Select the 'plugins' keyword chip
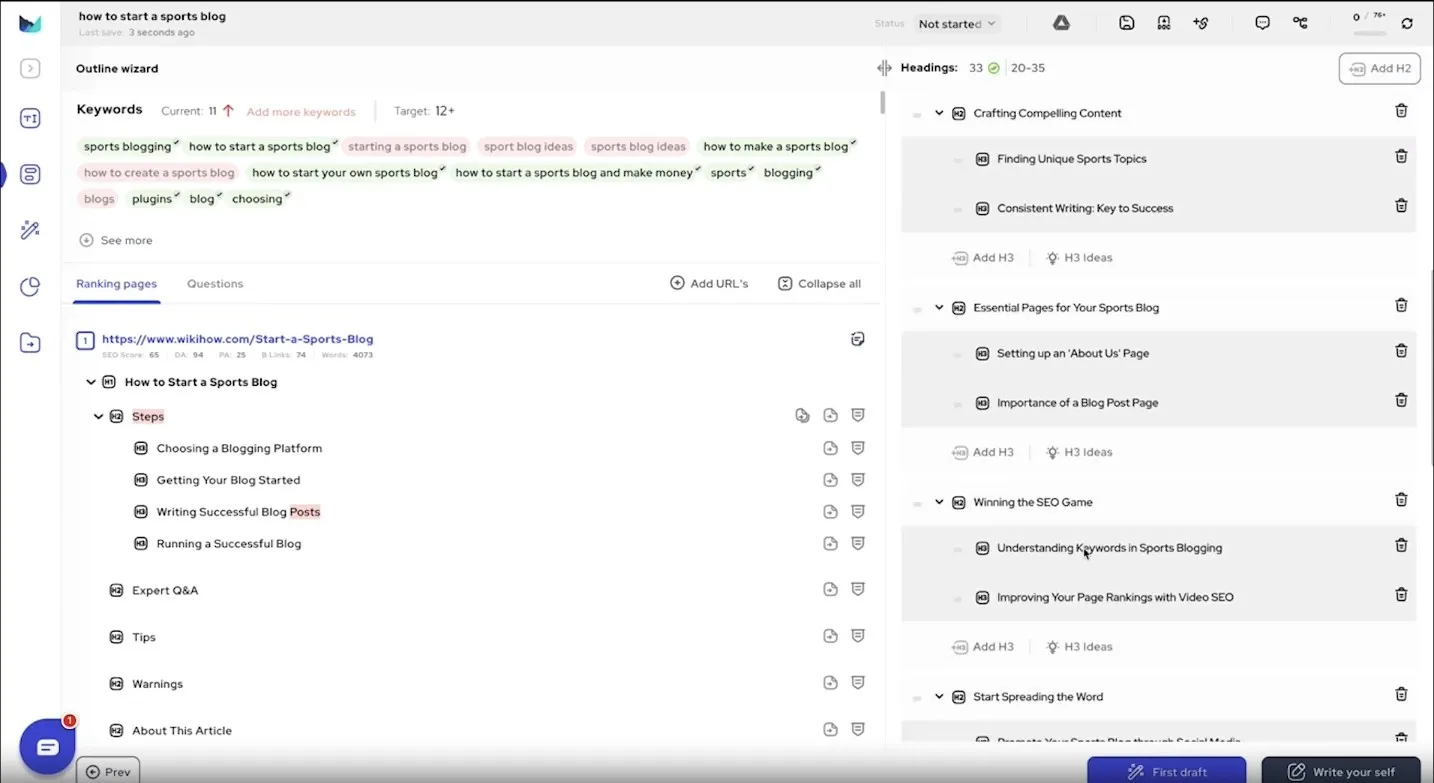This screenshot has width=1434, height=783. [x=155, y=199]
